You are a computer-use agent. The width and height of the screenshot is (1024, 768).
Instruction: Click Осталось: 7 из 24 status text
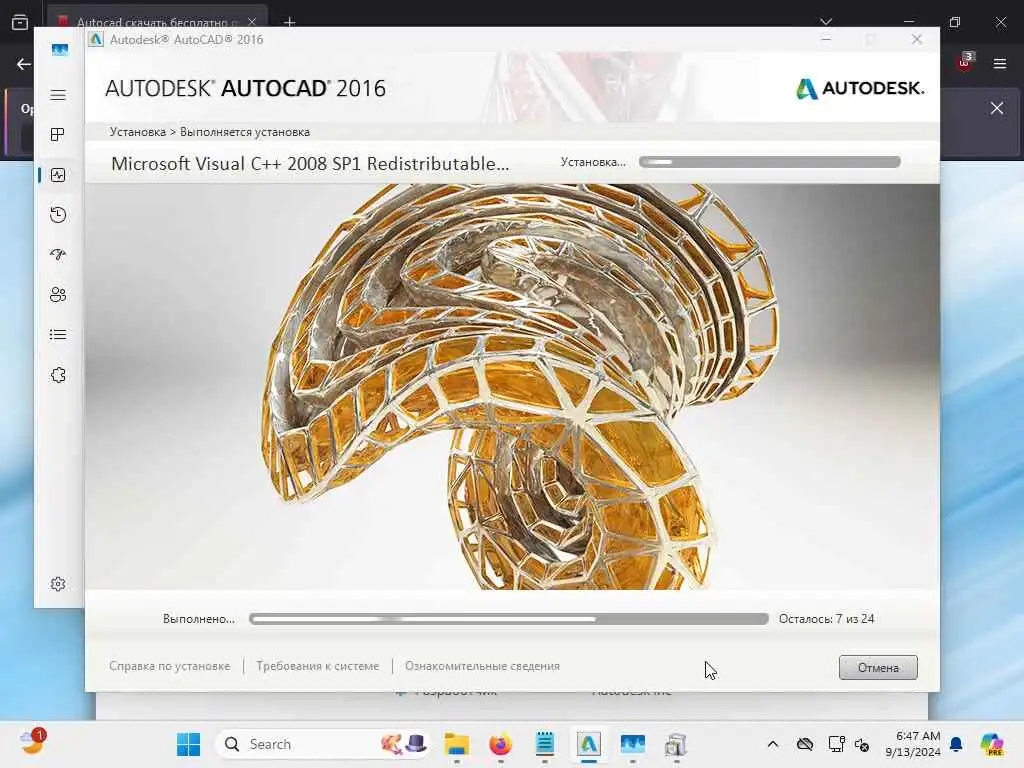[x=826, y=619]
